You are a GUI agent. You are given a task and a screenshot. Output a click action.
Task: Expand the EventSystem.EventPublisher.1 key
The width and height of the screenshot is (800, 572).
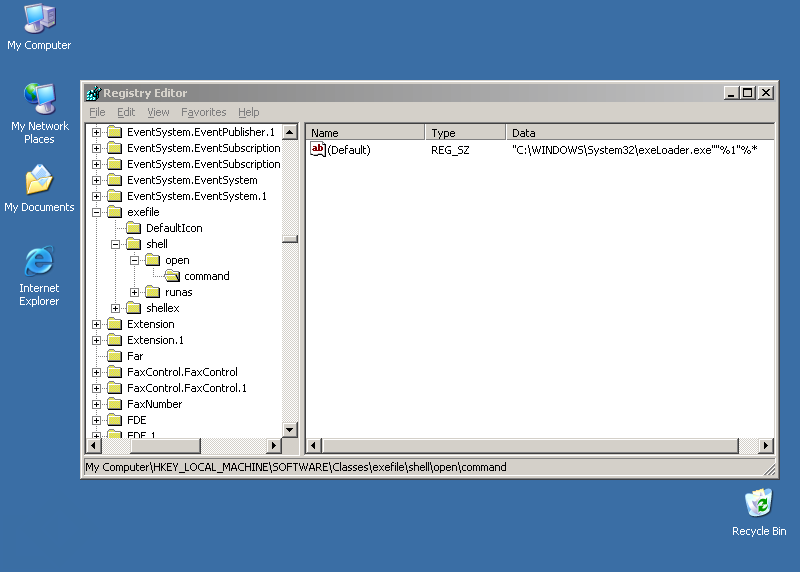tap(96, 132)
